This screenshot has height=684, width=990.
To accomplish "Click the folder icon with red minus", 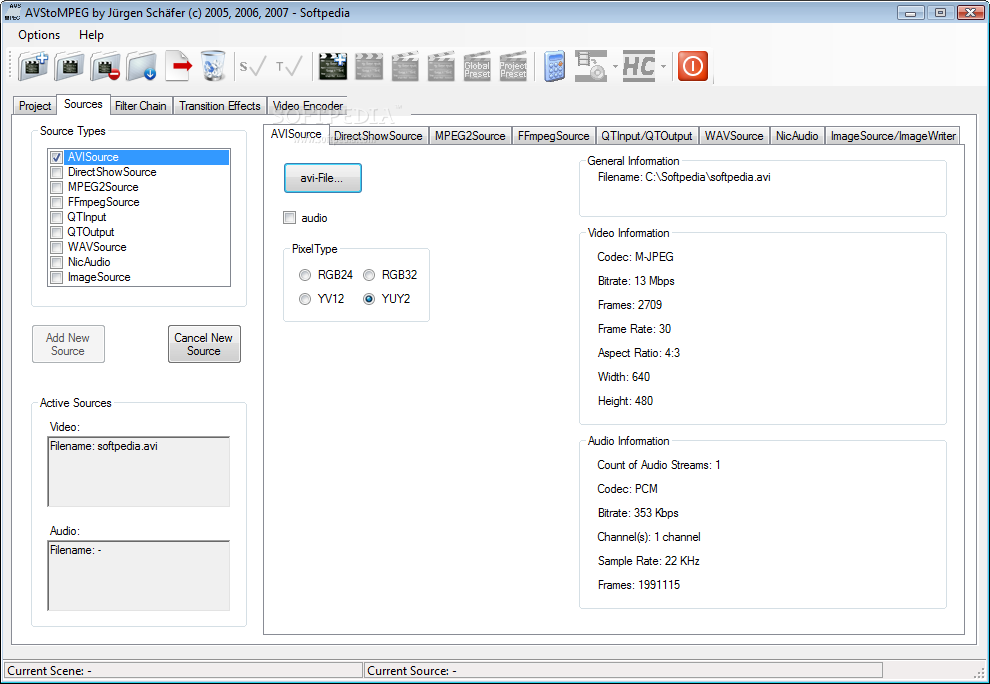I will (x=105, y=66).
